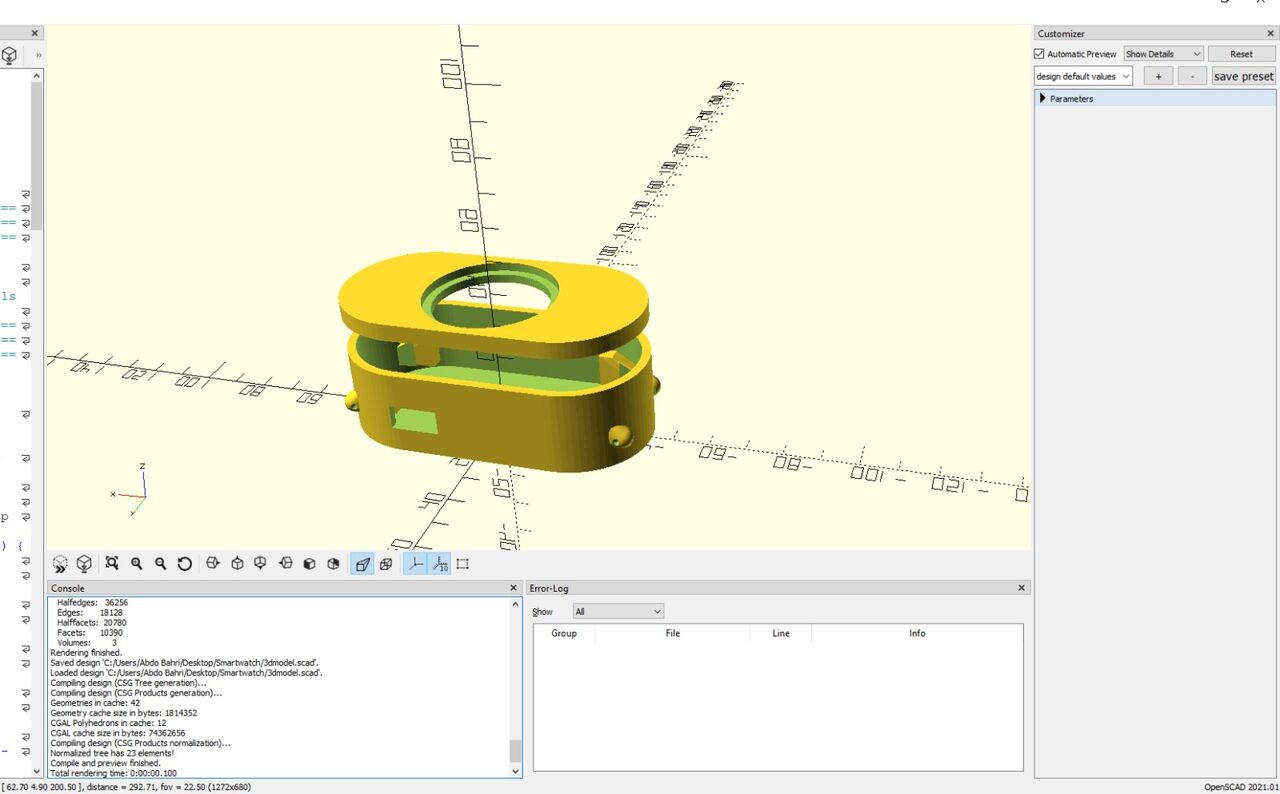Expand the Parameters section
The width and height of the screenshot is (1280, 794).
coord(1043,98)
